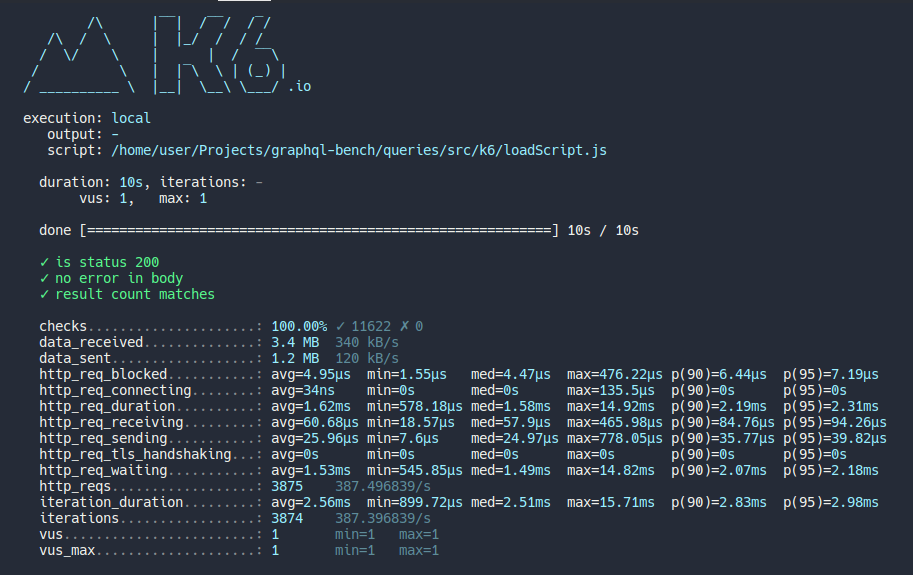
Task: Click the 'vus: 1, max: 1' line
Action: point(143,198)
